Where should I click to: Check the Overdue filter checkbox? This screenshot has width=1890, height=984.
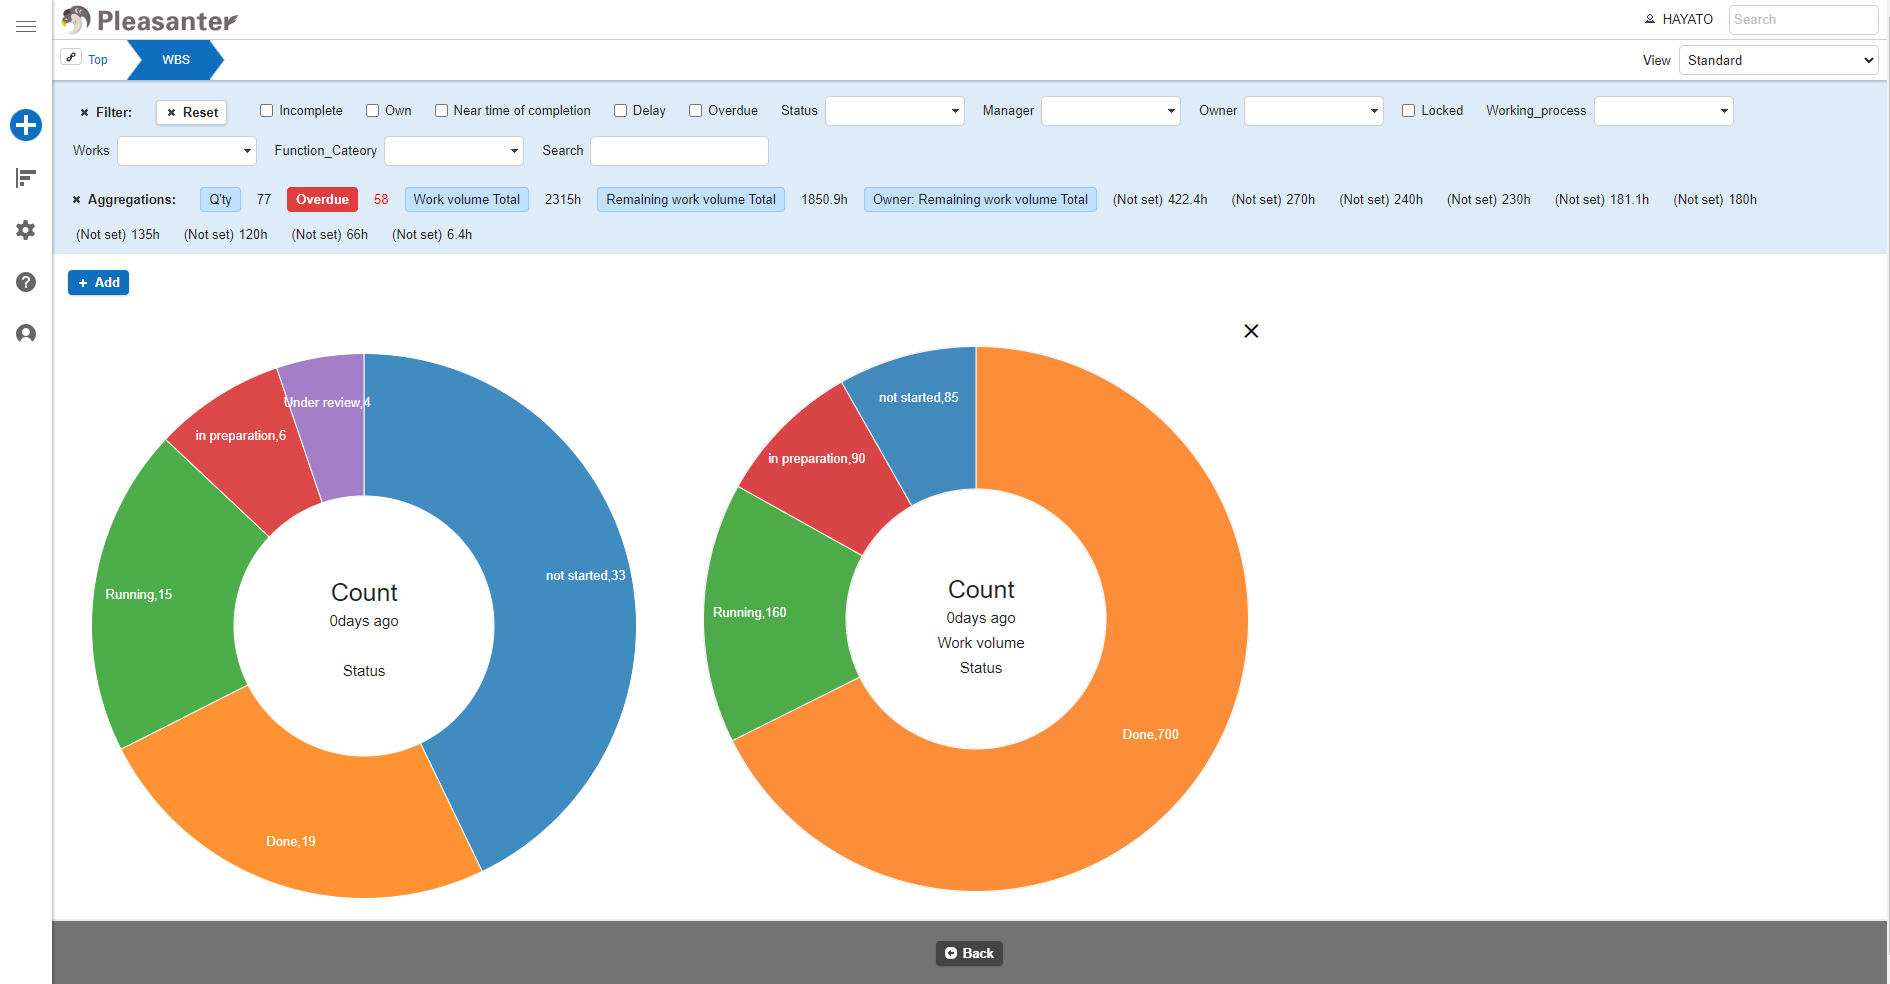pos(695,111)
